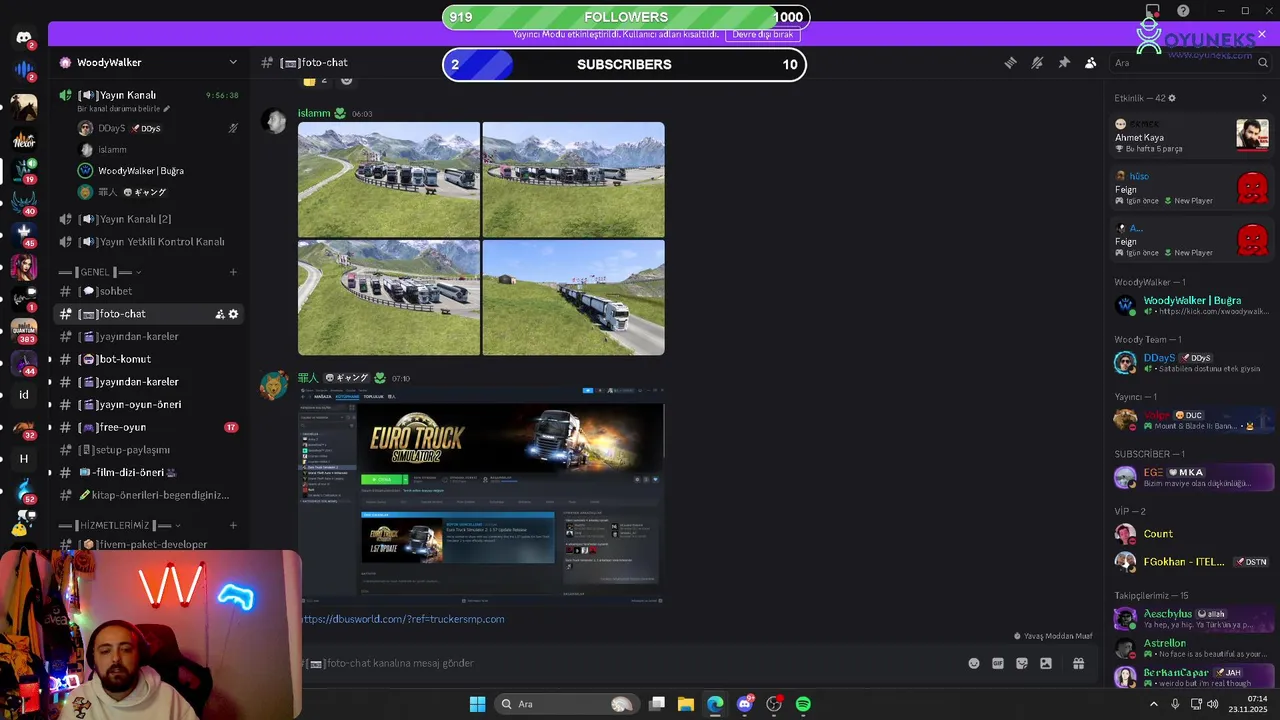Open the sticker picker icon
Screen dimensions: 1280x720
click(x=1022, y=663)
